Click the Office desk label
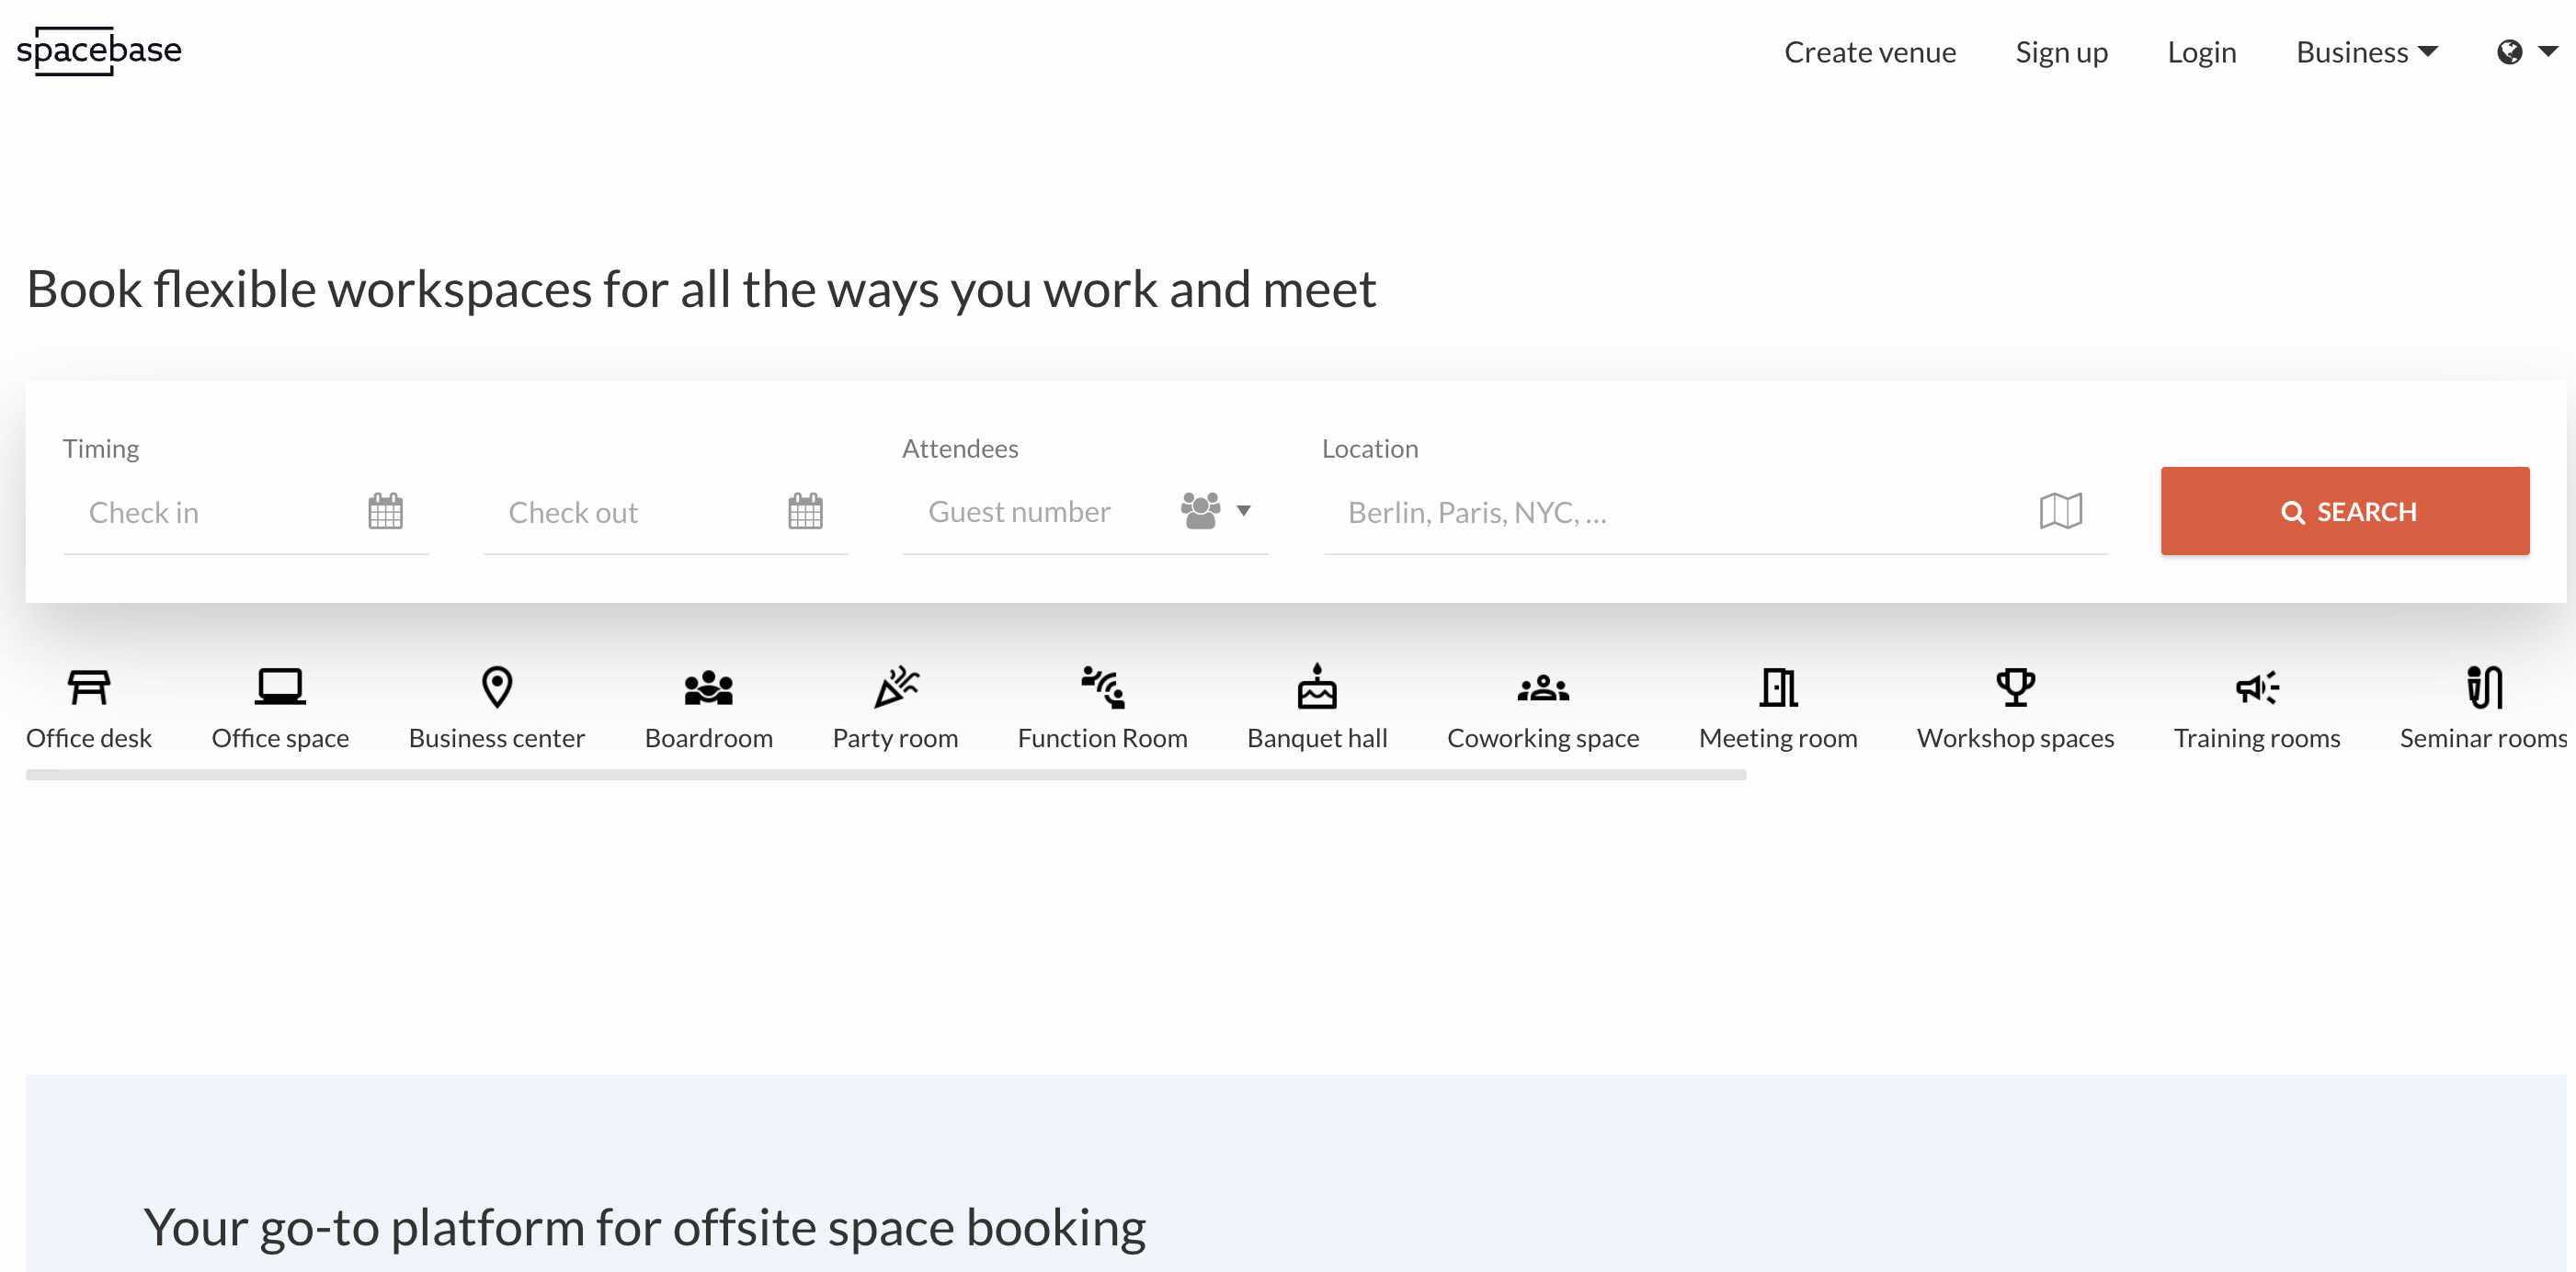This screenshot has width=2576, height=1272. point(89,738)
